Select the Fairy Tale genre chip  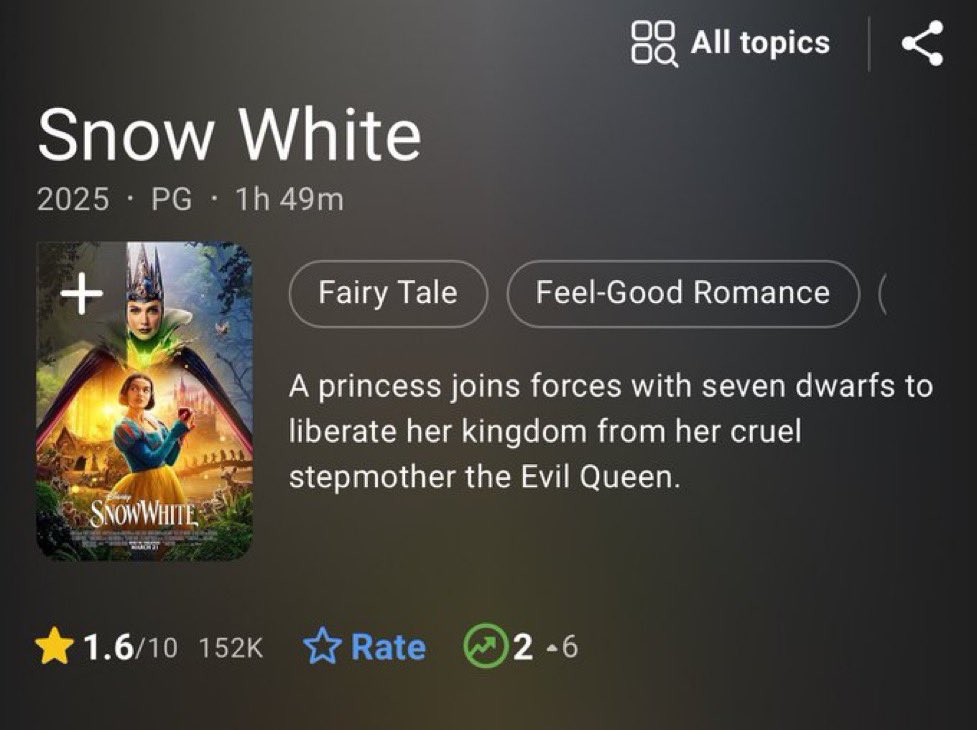point(388,293)
